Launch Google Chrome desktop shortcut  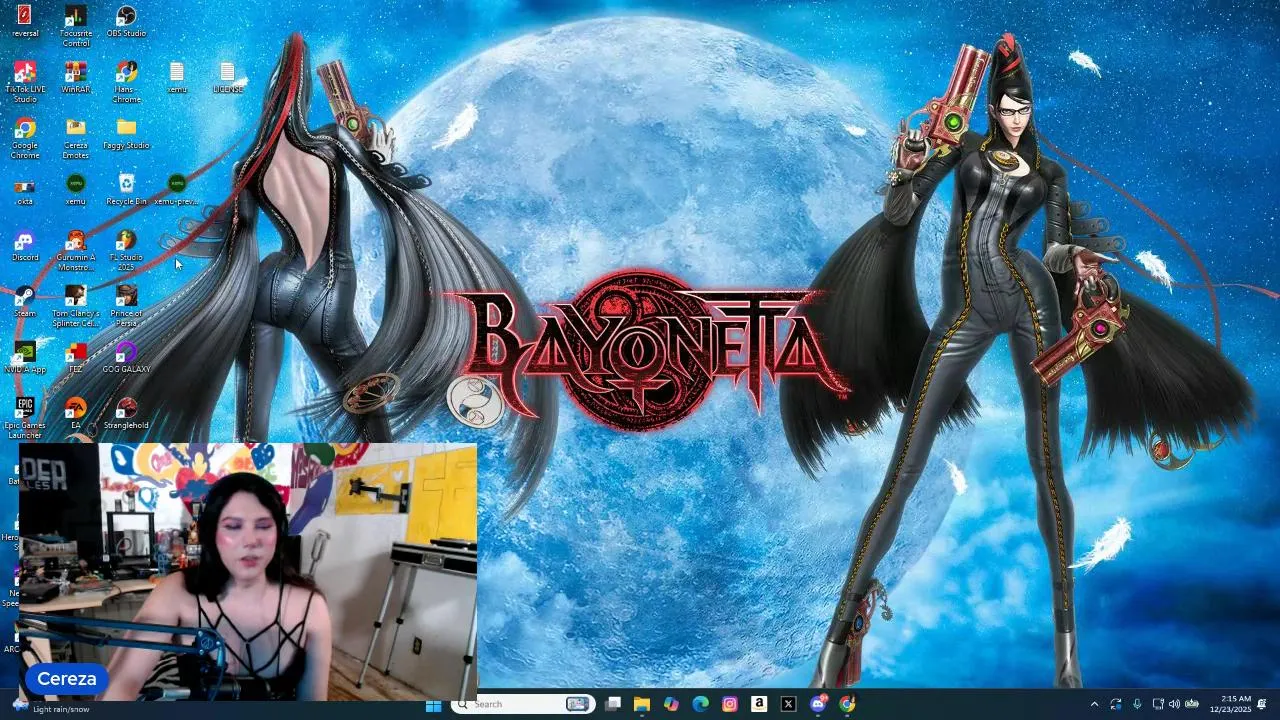click(x=25, y=137)
